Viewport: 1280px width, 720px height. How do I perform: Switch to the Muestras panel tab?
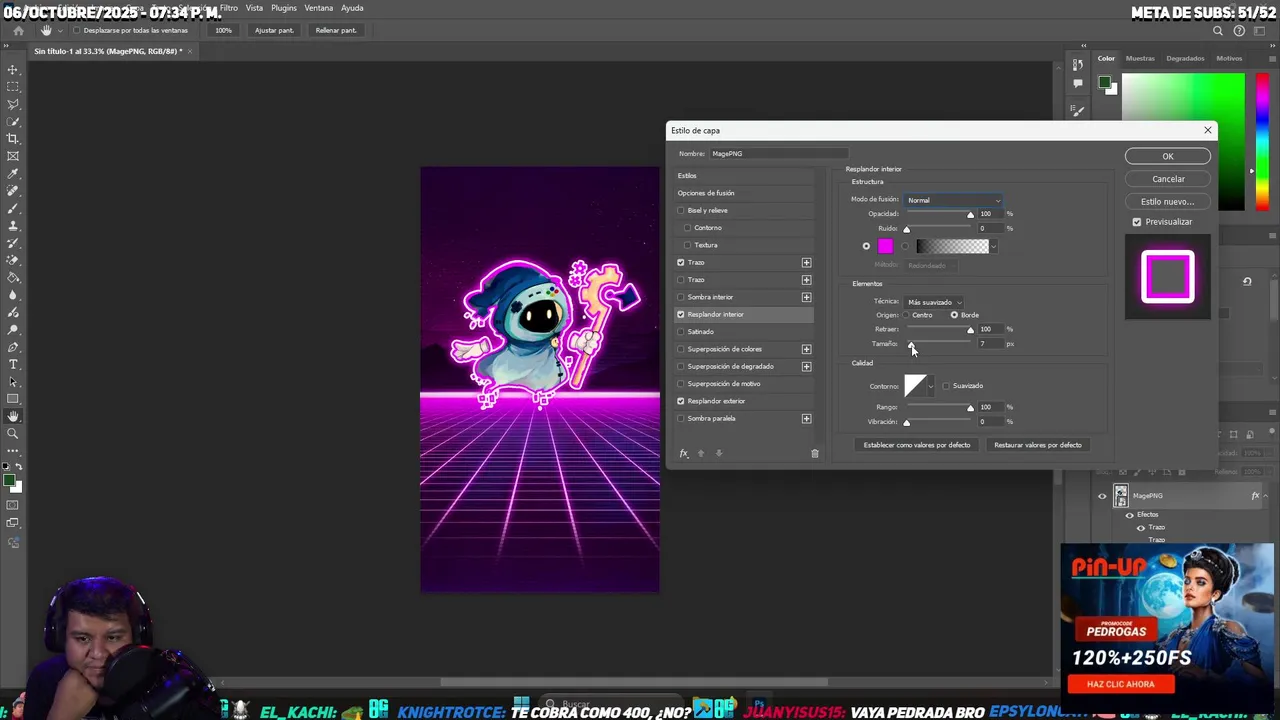tap(1140, 58)
